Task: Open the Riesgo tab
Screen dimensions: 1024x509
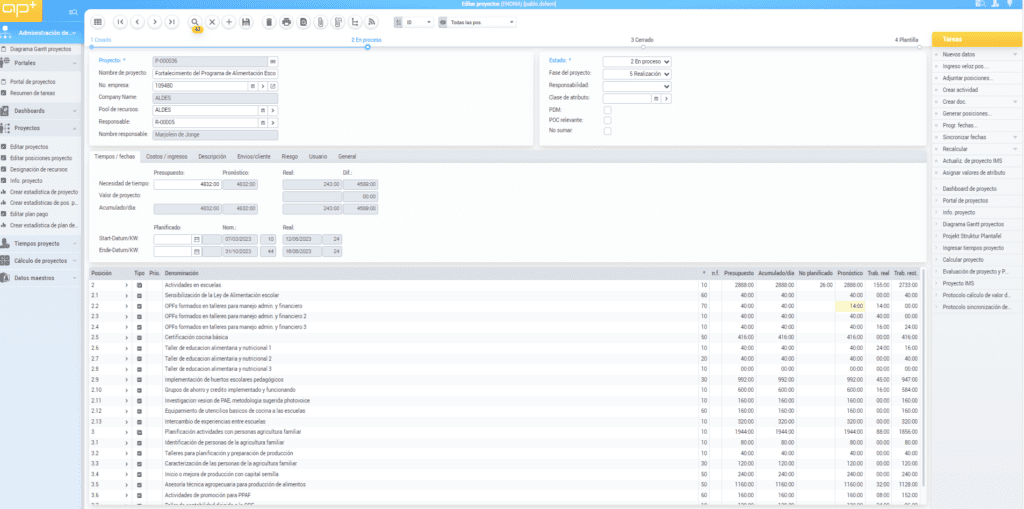Action: [290, 157]
